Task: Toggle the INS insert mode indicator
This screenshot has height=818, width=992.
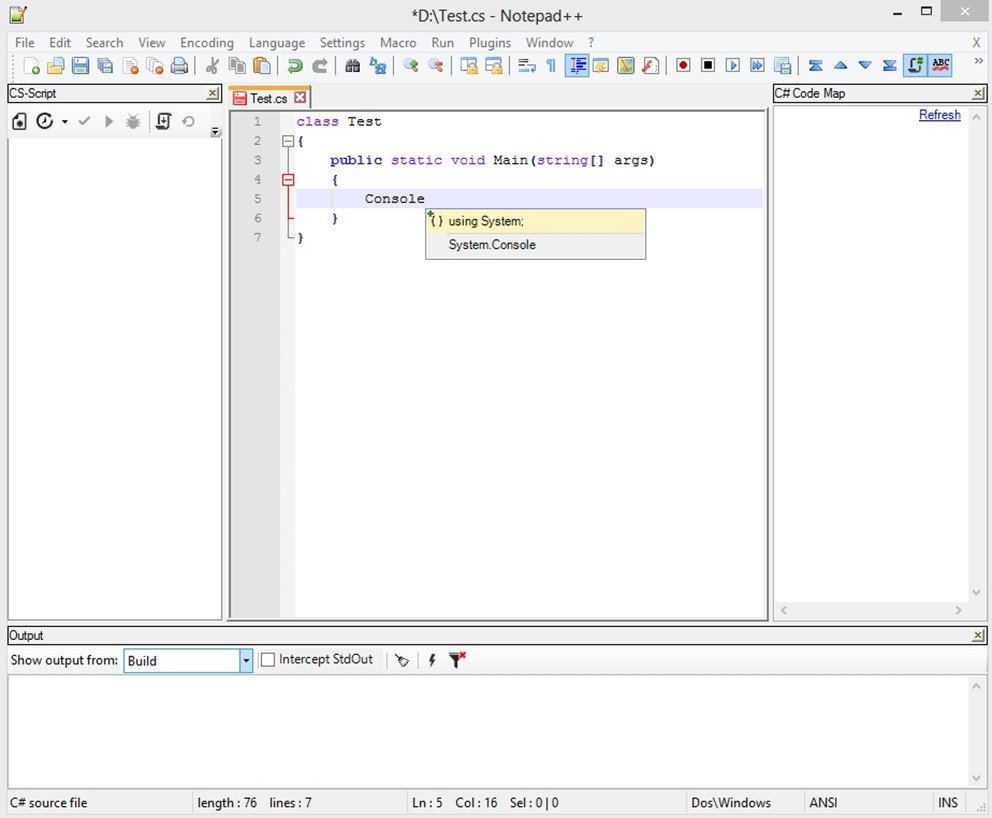Action: pyautogui.click(x=947, y=803)
